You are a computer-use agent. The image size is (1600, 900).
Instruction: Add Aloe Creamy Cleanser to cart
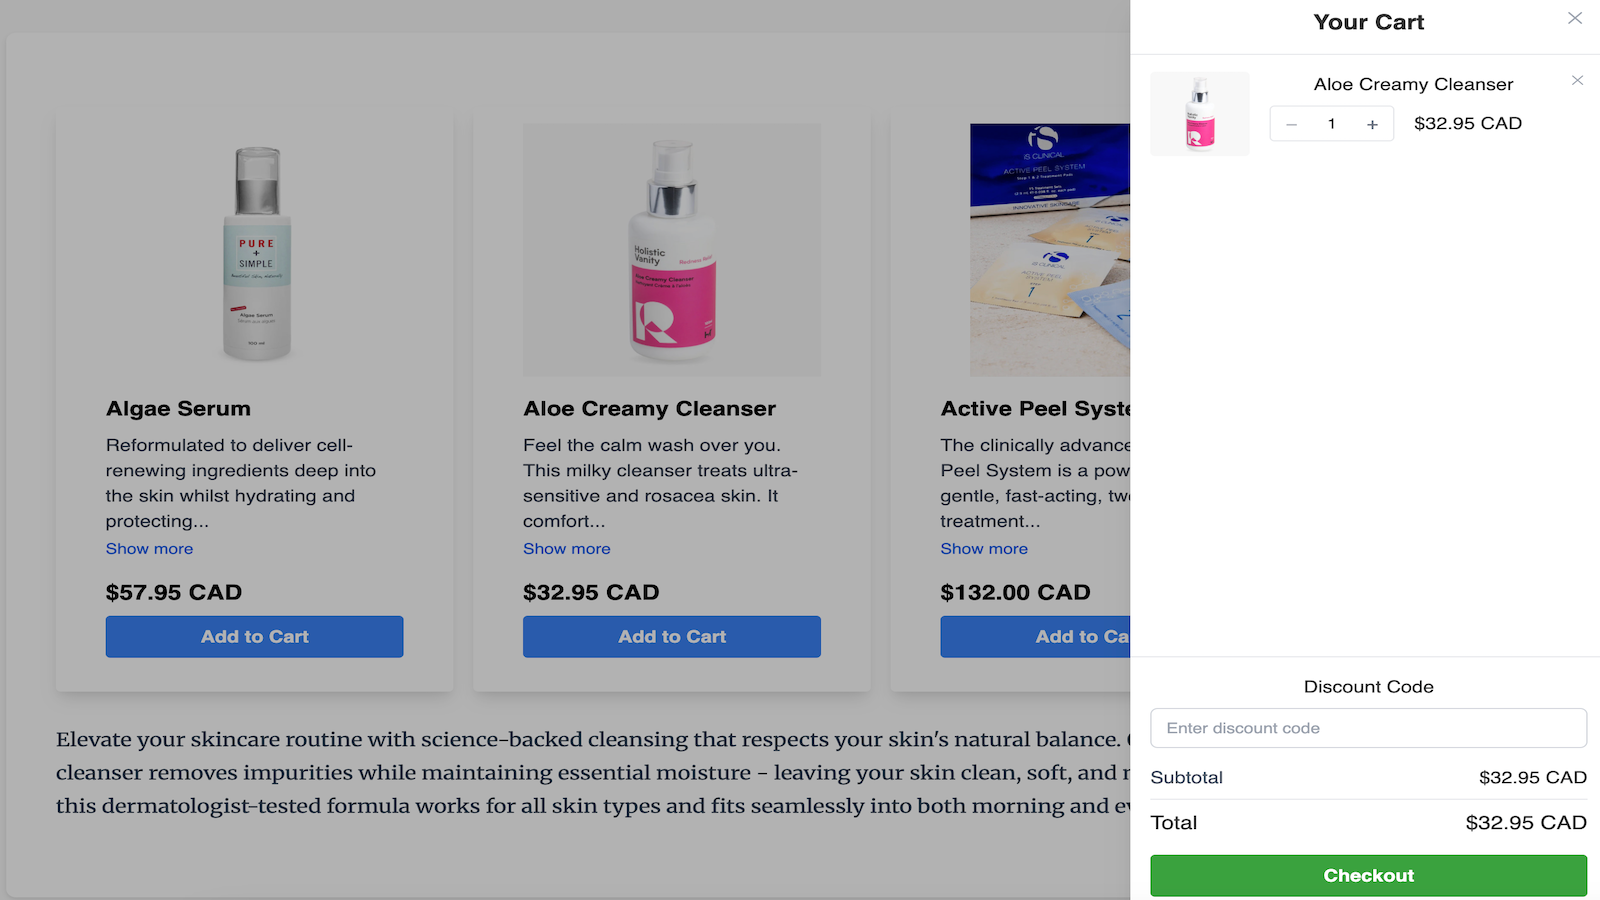671,637
